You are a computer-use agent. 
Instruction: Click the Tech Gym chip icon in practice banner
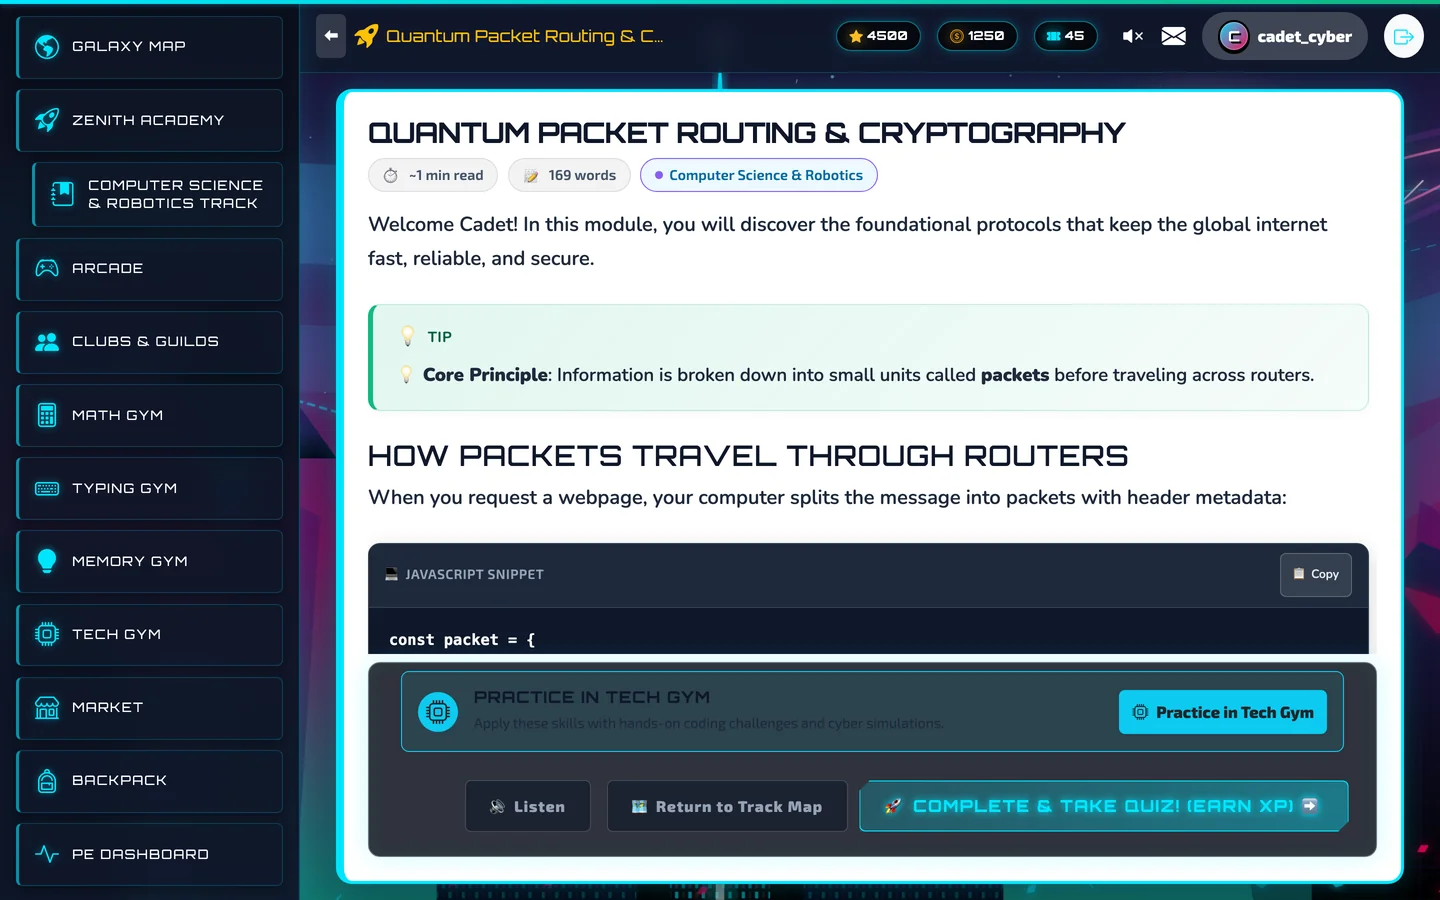coord(438,712)
